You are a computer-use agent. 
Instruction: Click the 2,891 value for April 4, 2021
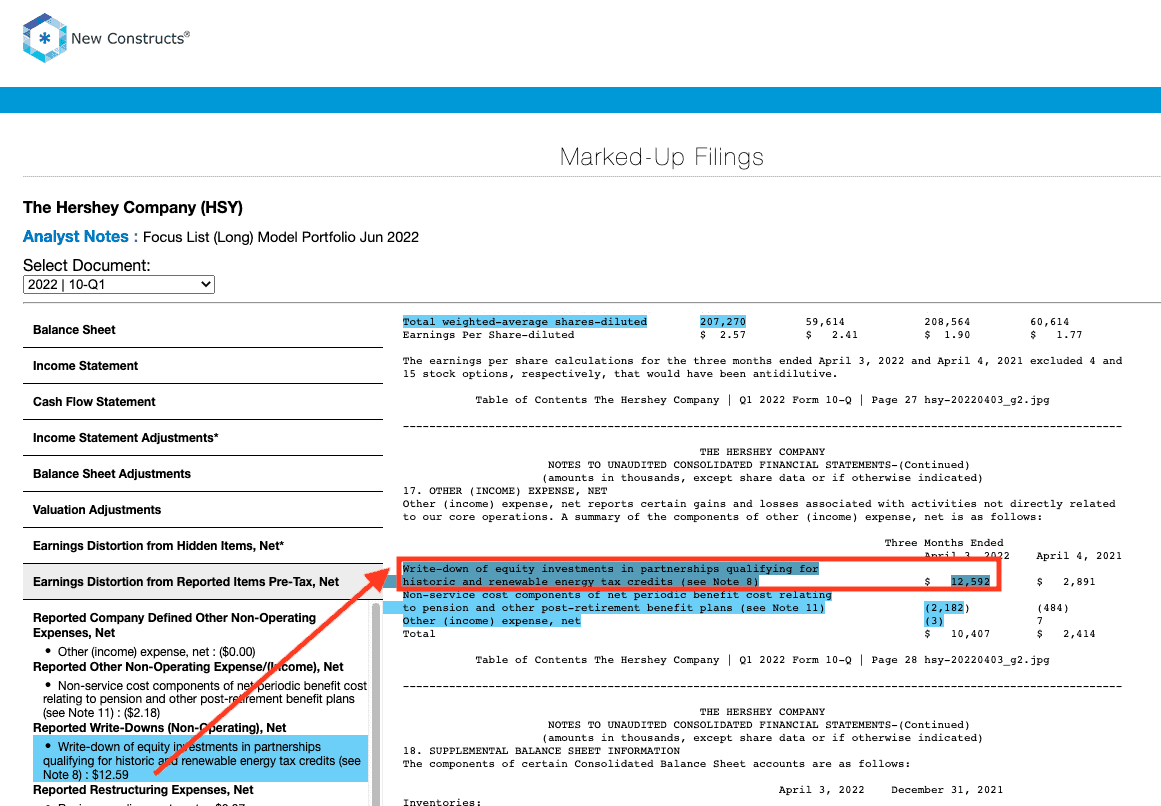click(x=1079, y=582)
